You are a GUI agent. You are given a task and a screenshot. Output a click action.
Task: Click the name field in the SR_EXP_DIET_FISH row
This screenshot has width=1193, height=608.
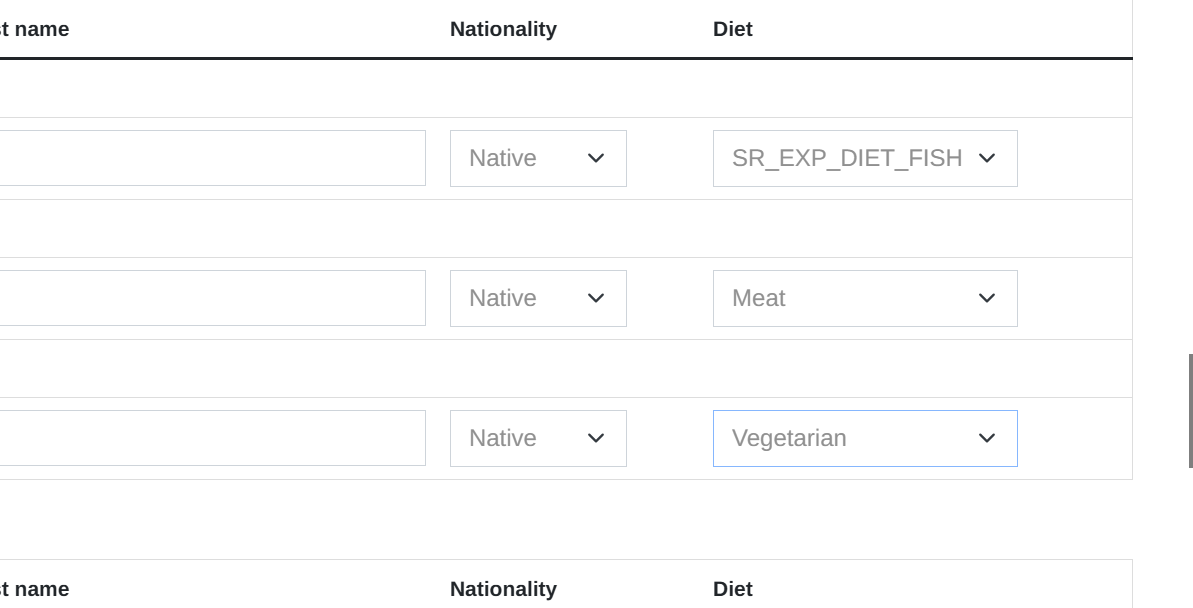212,158
